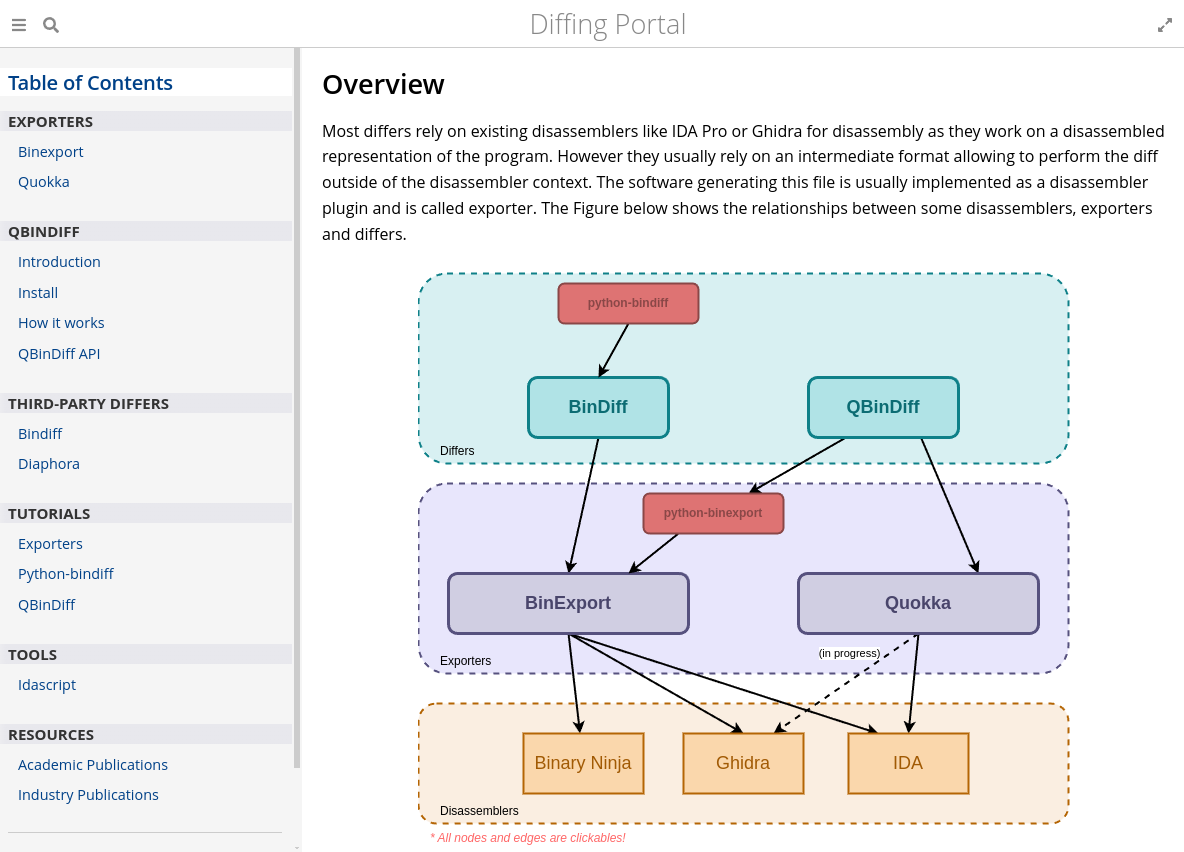Click the search magnifier icon
1184x852 pixels.
coord(51,25)
